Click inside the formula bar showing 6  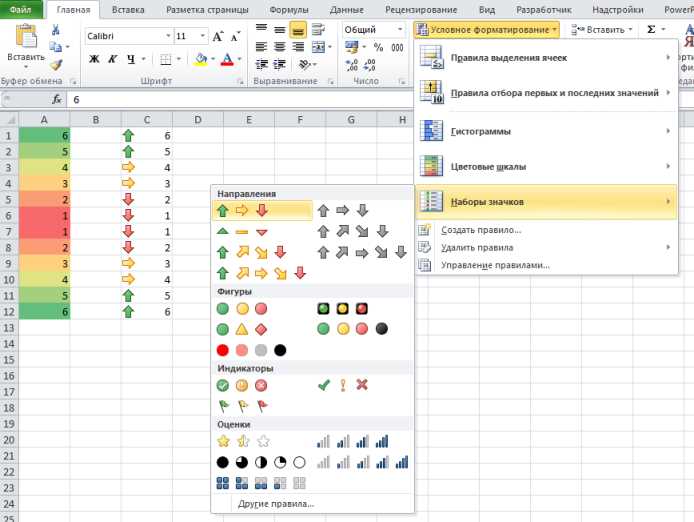(239, 100)
